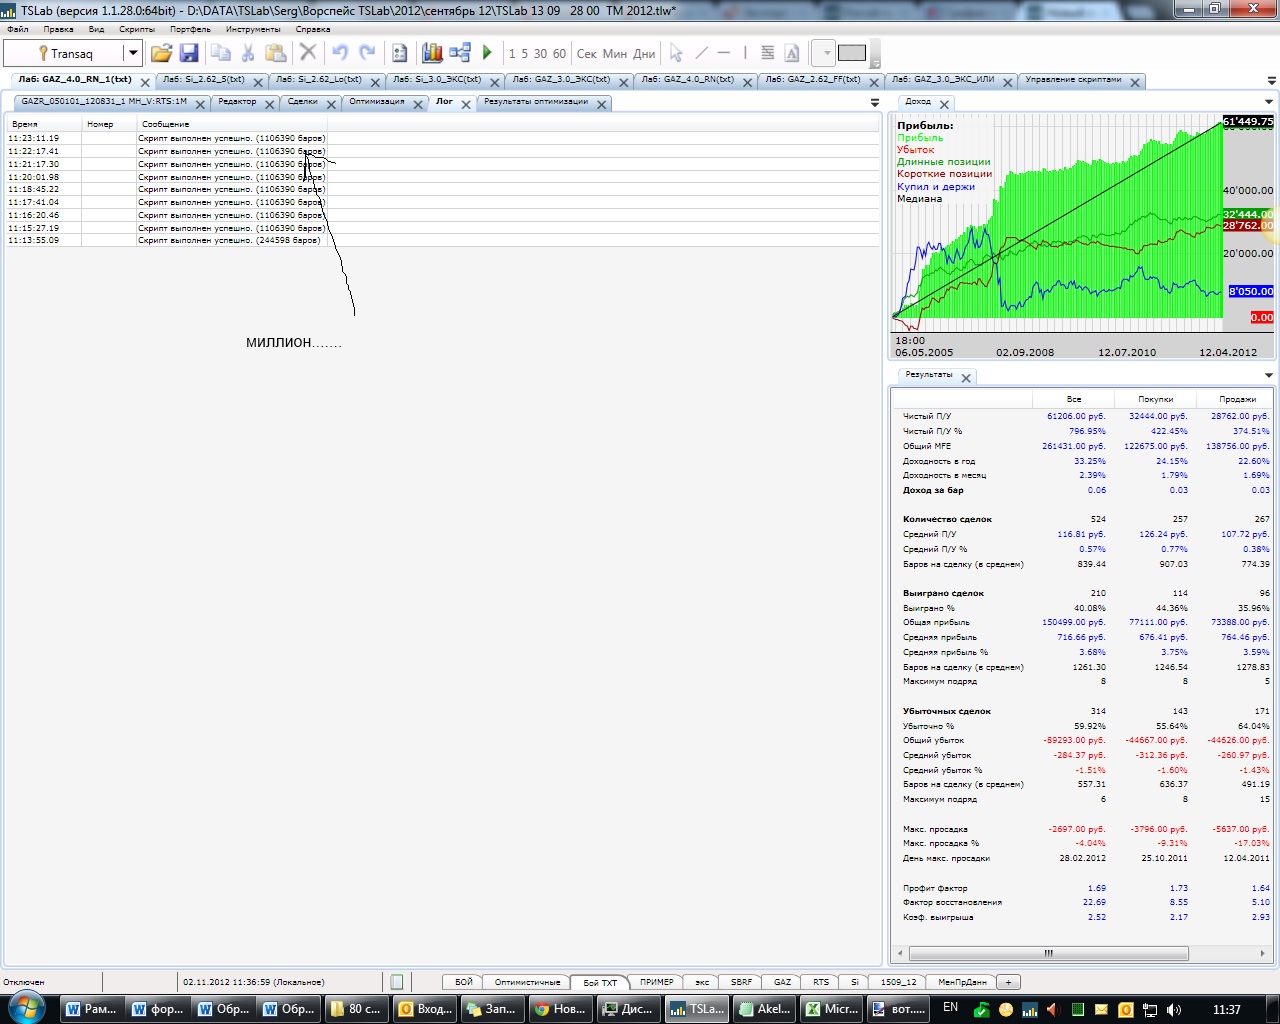Close the Лог tab
The image size is (1280, 1024).
pos(464,104)
